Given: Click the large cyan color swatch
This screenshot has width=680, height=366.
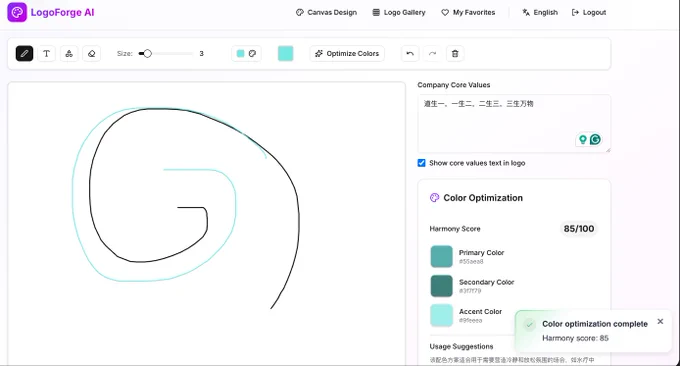Looking at the screenshot, I should tap(285, 53).
